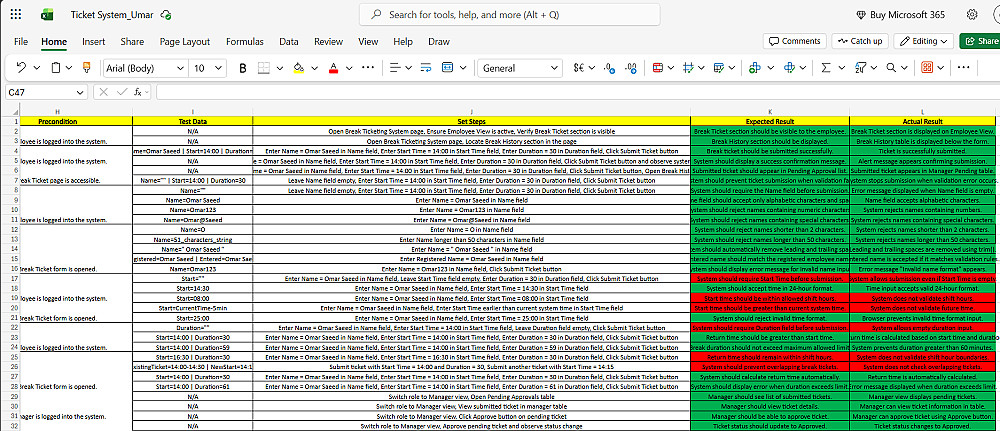
Task: Expand the Name Box dropdown
Action: pos(80,92)
